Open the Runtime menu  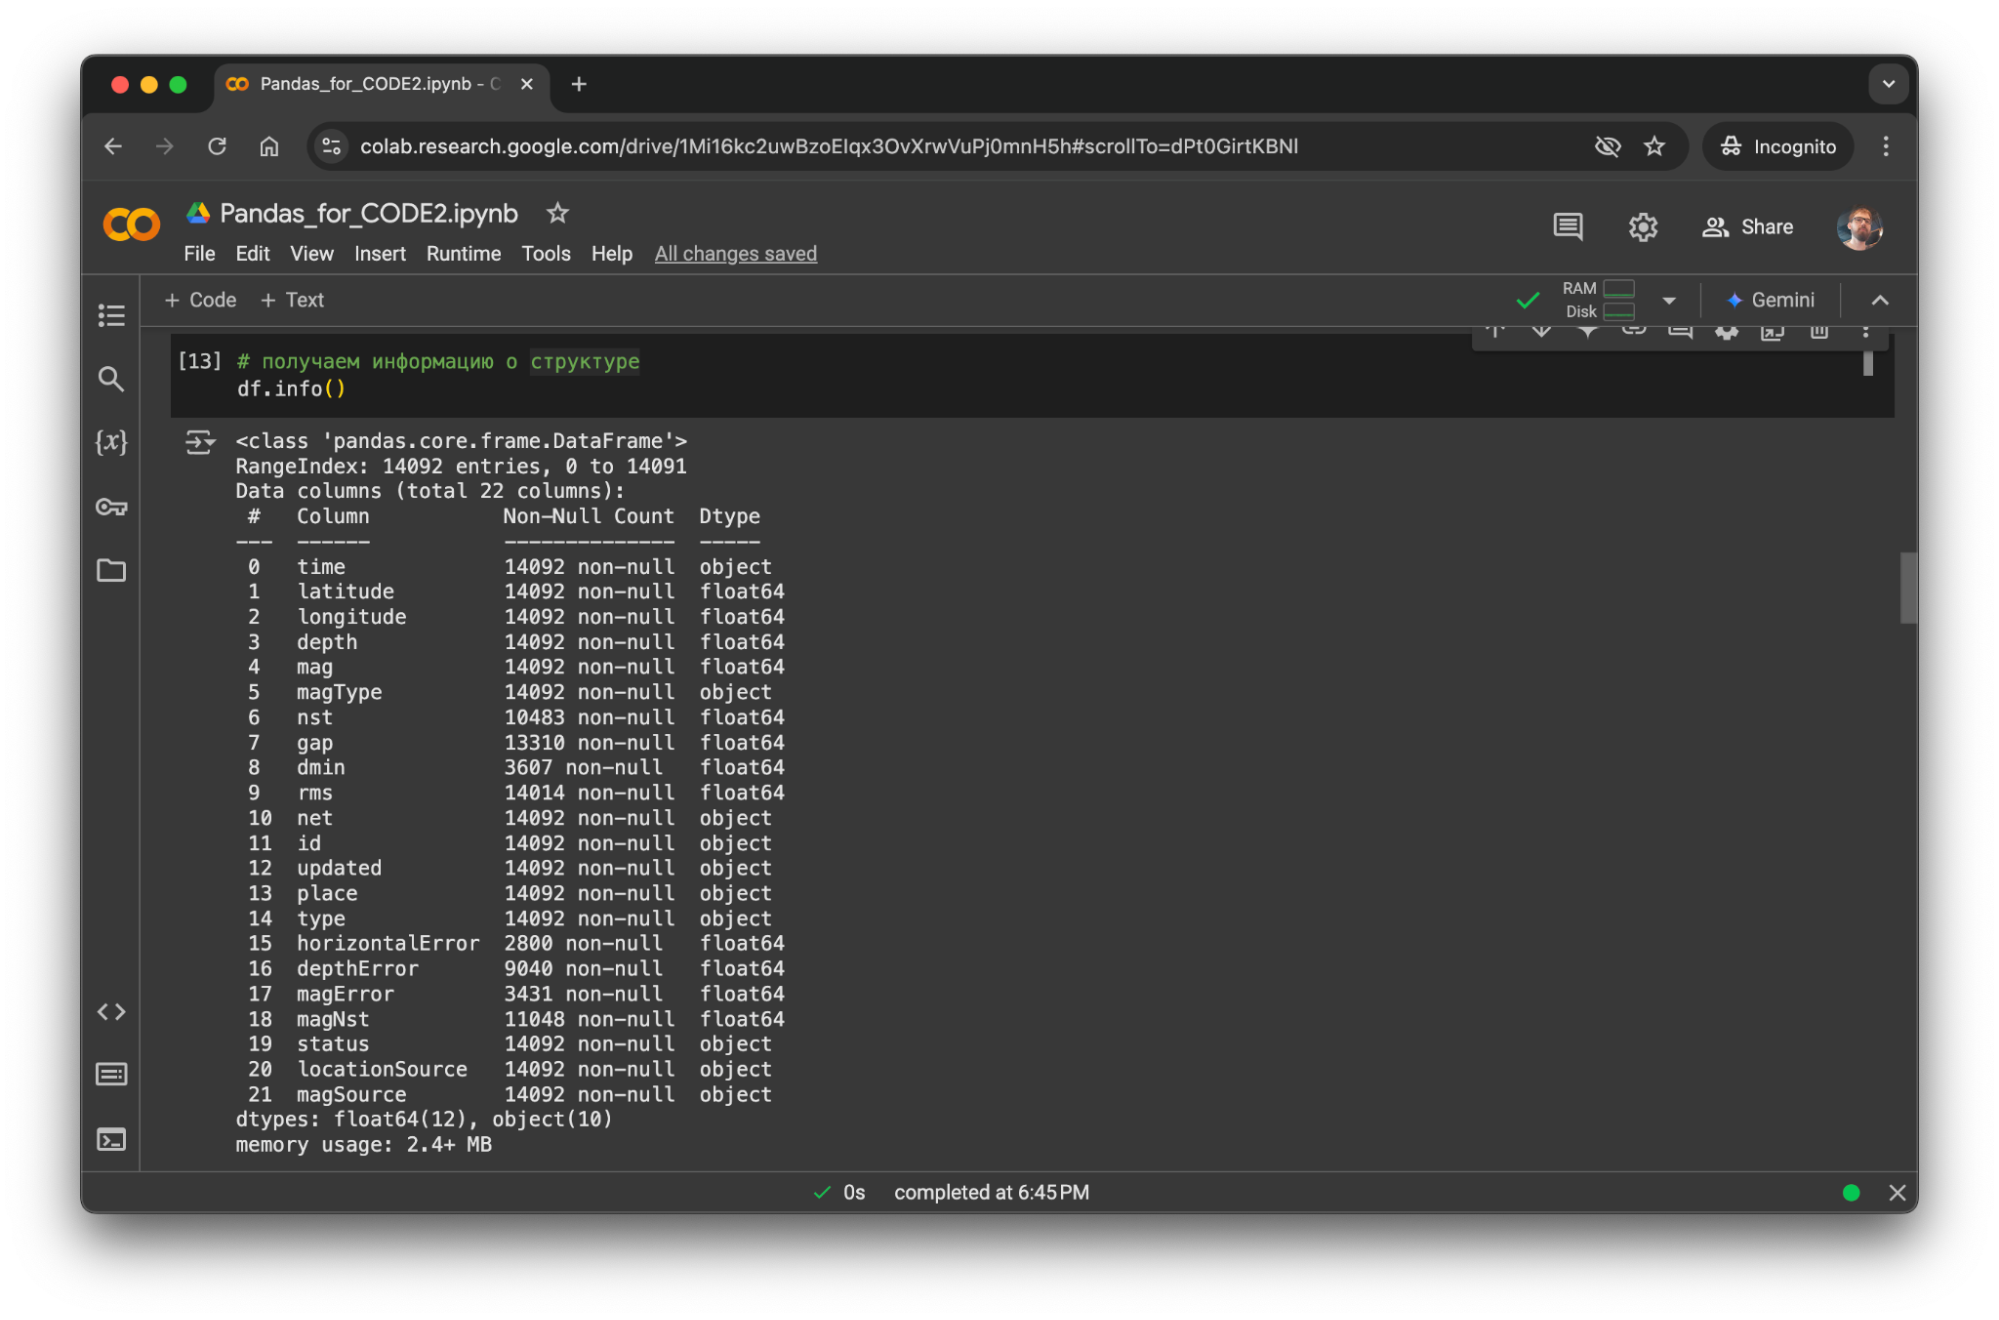[463, 253]
